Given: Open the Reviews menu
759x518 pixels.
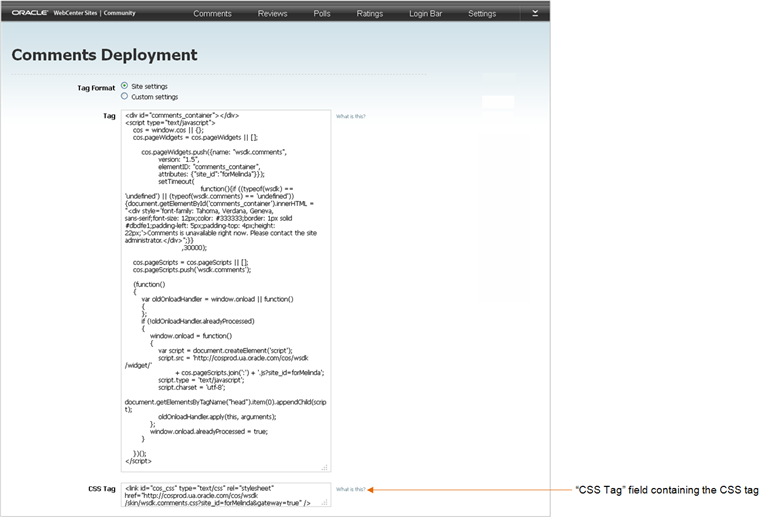Looking at the screenshot, I should click(x=272, y=14).
